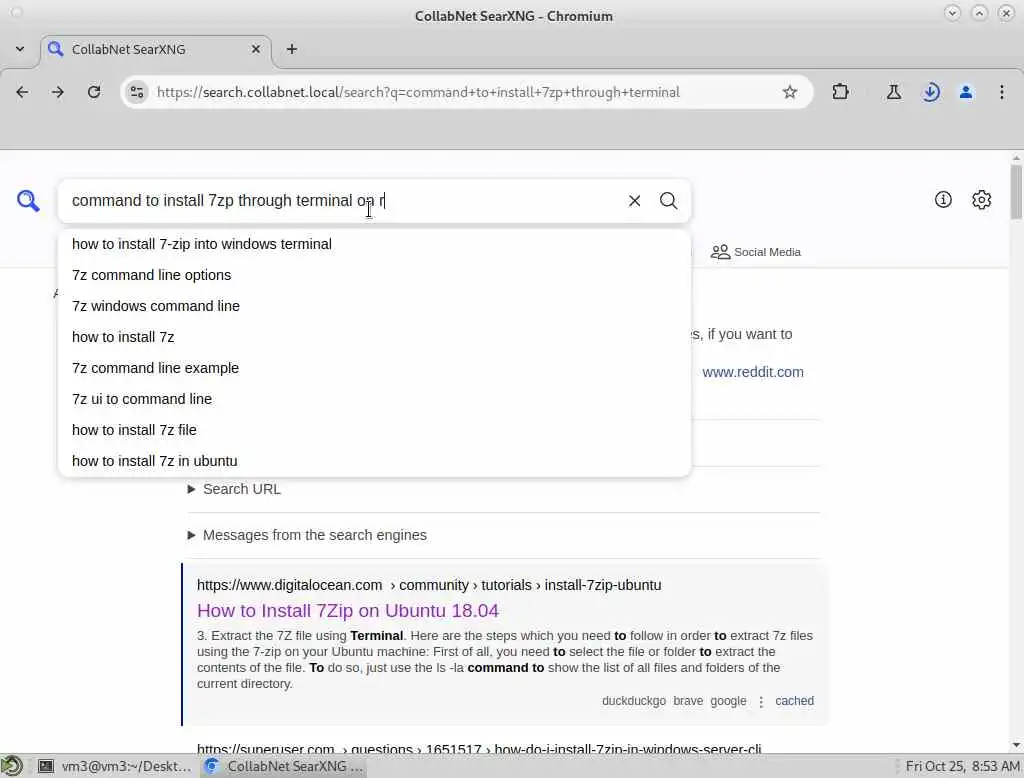Click the page vertical scrollbar thumb
The image size is (1024, 778).
click(x=1016, y=193)
